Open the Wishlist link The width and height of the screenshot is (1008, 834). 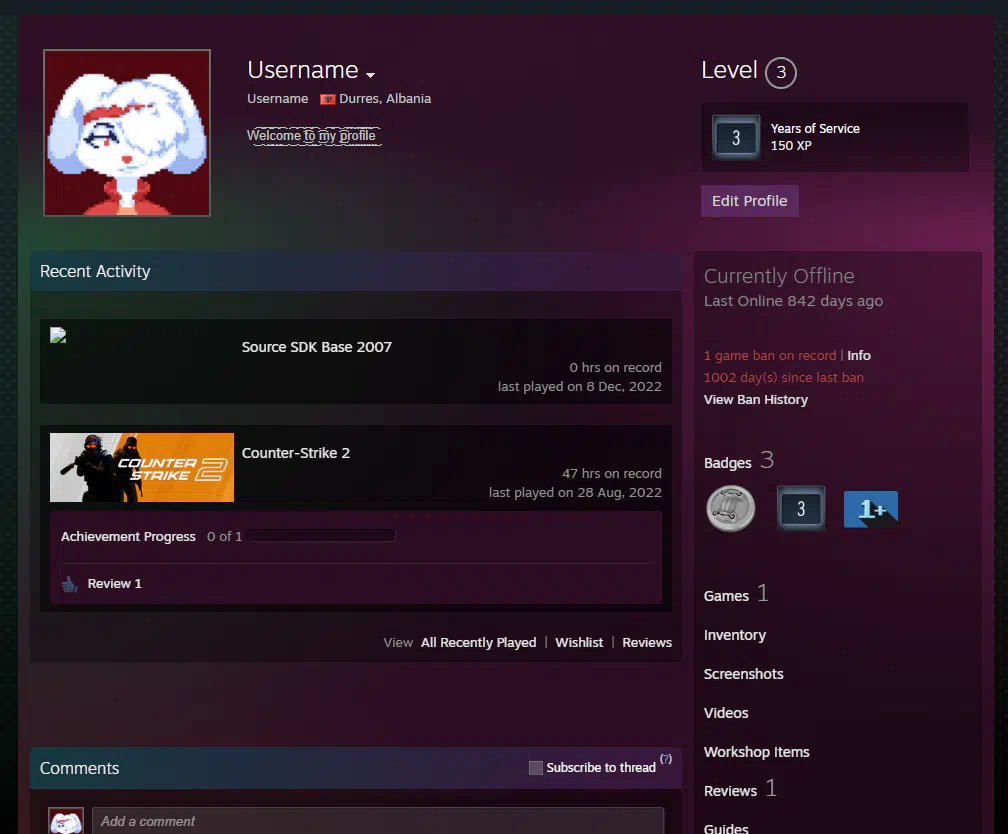[579, 642]
